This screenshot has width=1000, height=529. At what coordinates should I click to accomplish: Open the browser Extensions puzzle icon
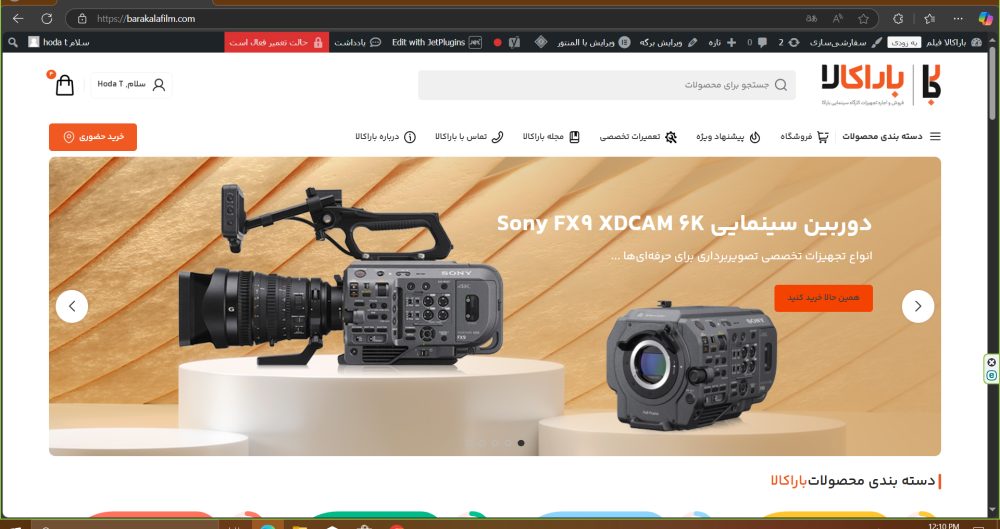click(898, 19)
